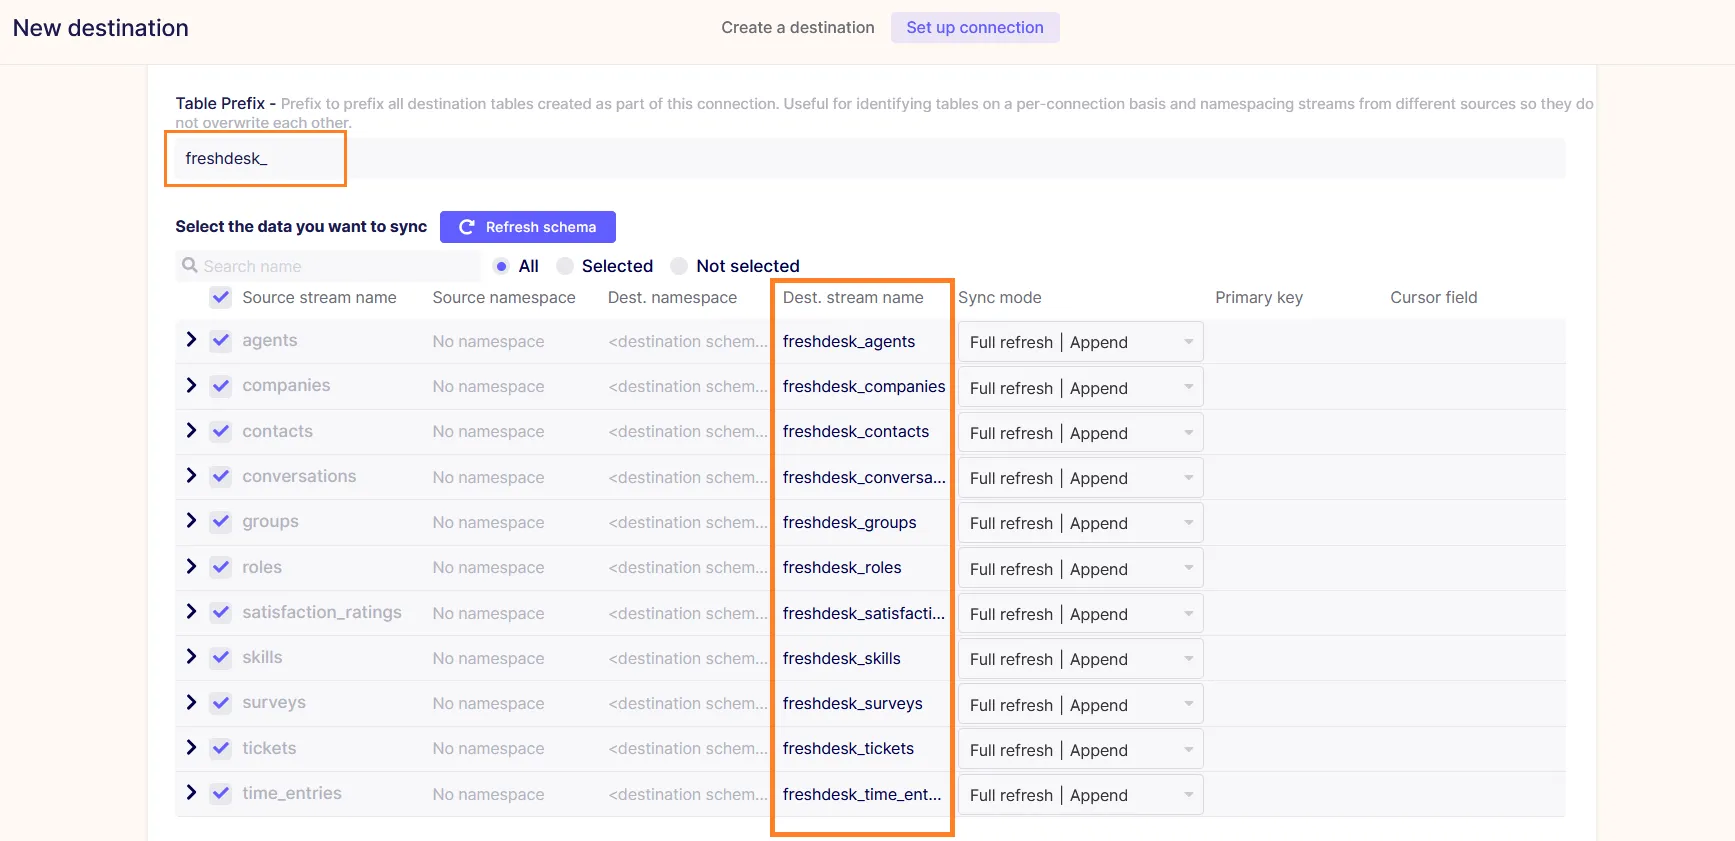Click the Dest. namespace column header
The width and height of the screenshot is (1735, 841).
click(672, 297)
